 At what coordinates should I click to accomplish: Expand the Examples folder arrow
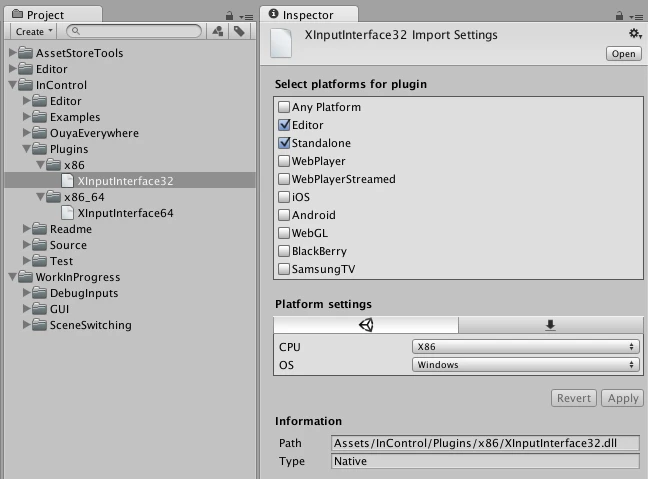click(x=27, y=117)
